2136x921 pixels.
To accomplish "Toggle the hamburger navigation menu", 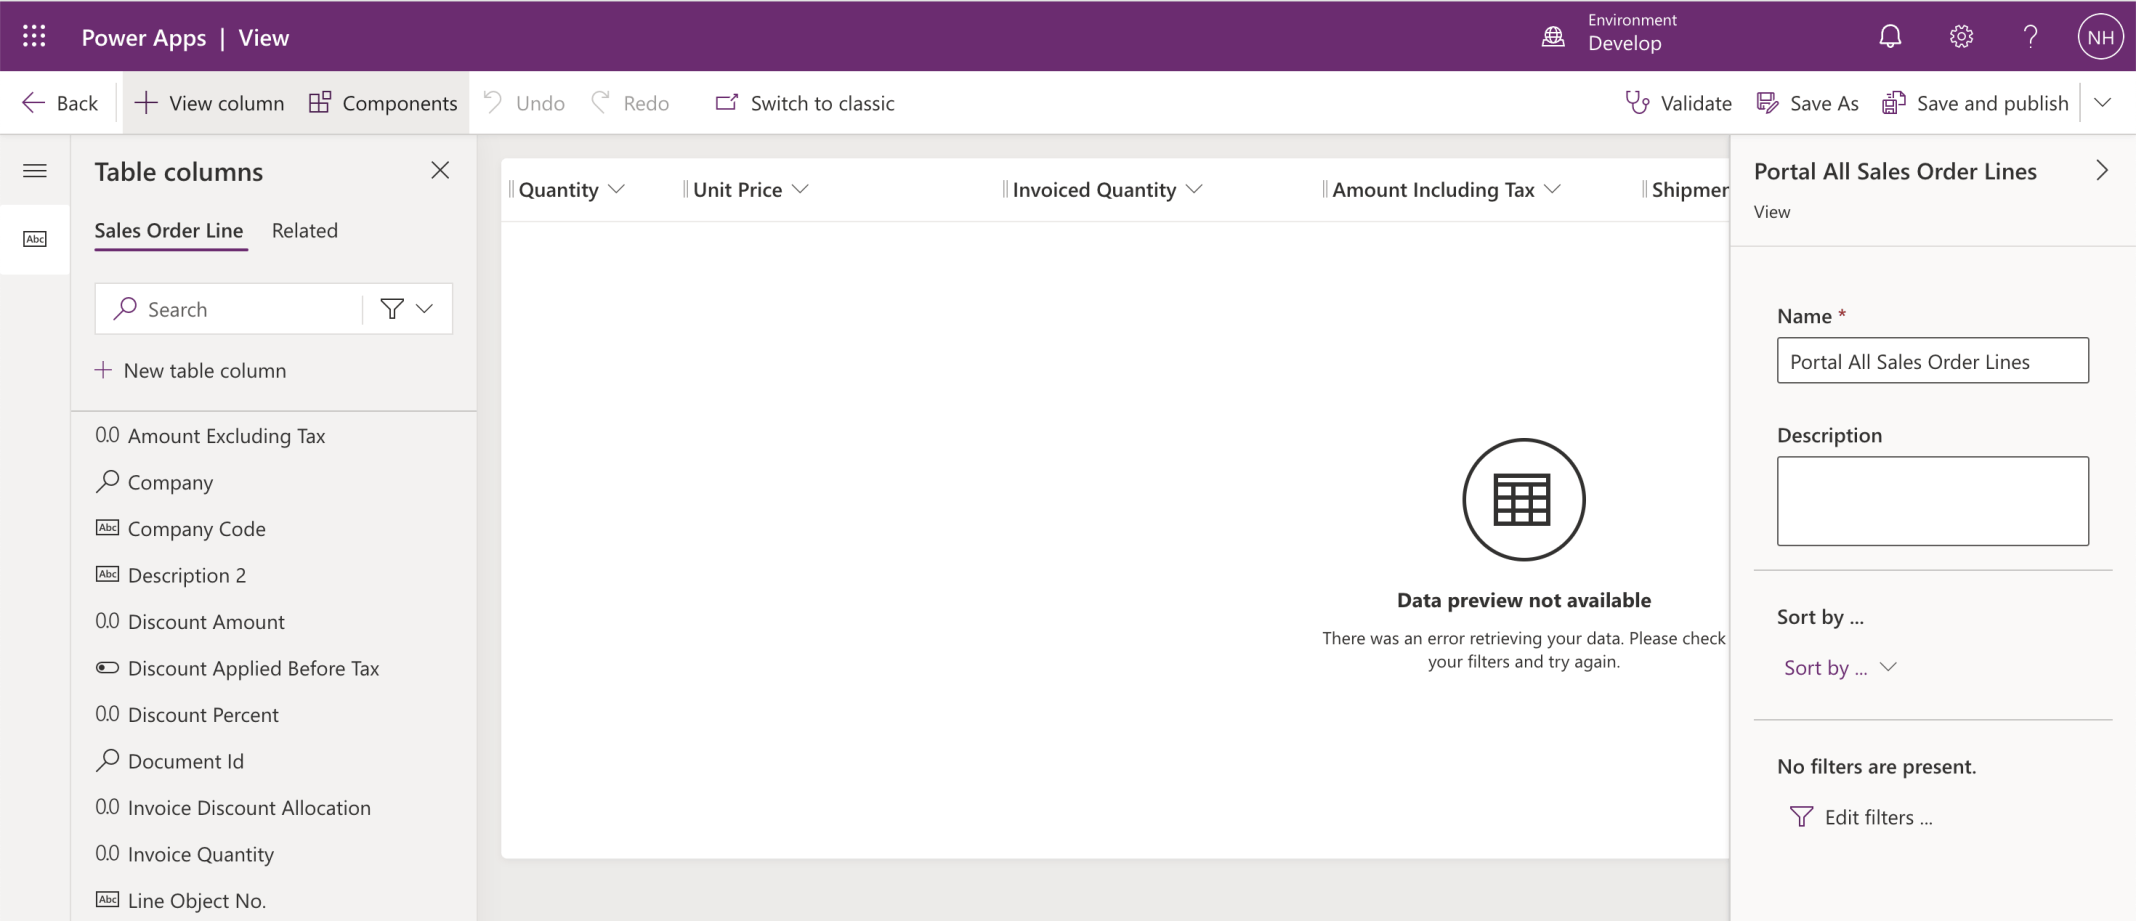I will 35,171.
